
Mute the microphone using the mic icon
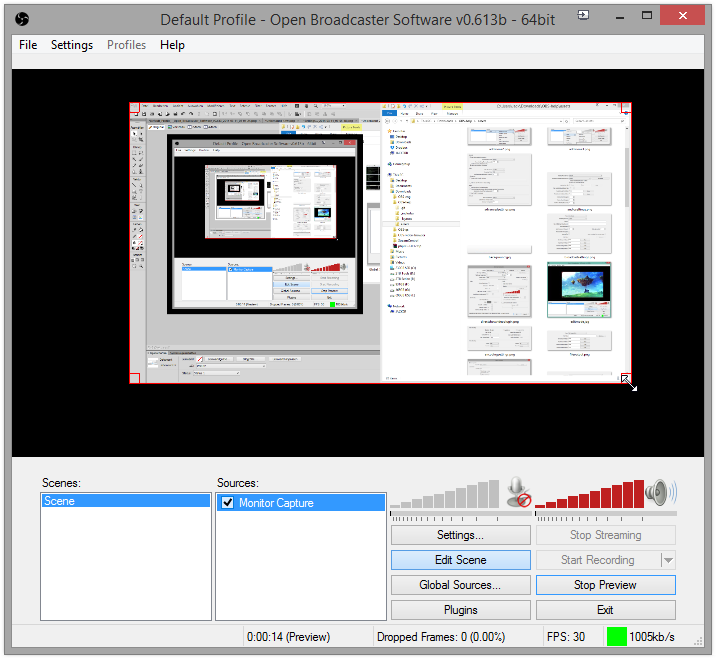point(518,492)
